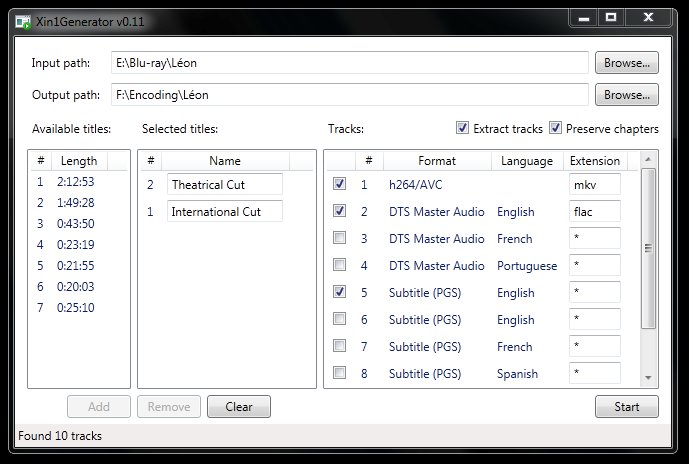Edit the flac extension field

click(595, 211)
